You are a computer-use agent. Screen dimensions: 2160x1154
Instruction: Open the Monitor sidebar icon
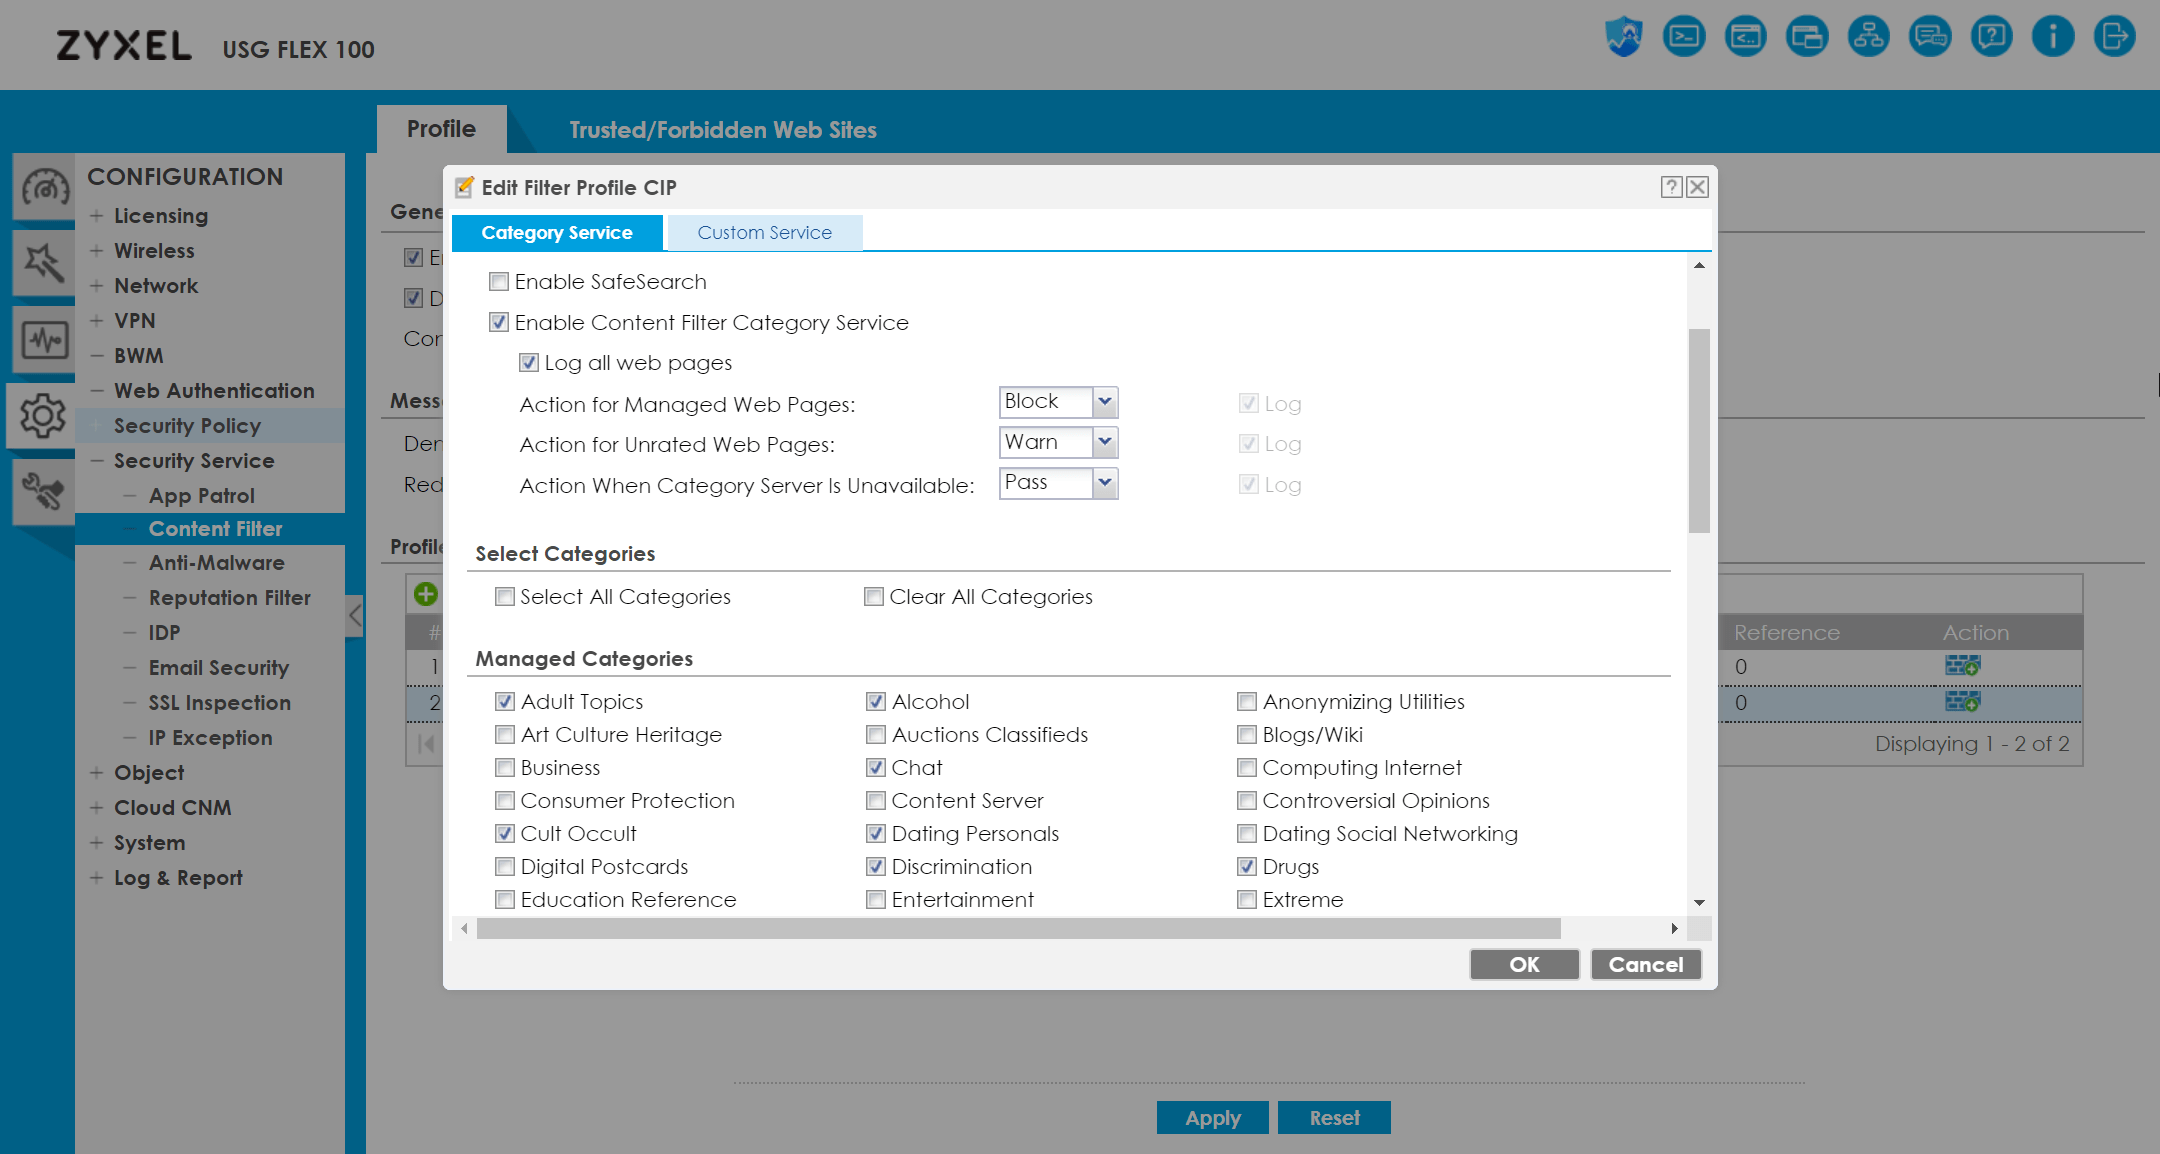coord(44,341)
